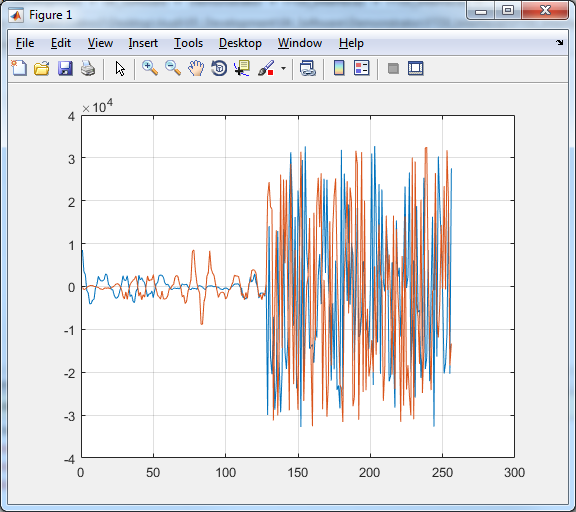Screen dimensions: 576x512
Task: Enable the Rotate 3D tool
Action: pos(219,68)
